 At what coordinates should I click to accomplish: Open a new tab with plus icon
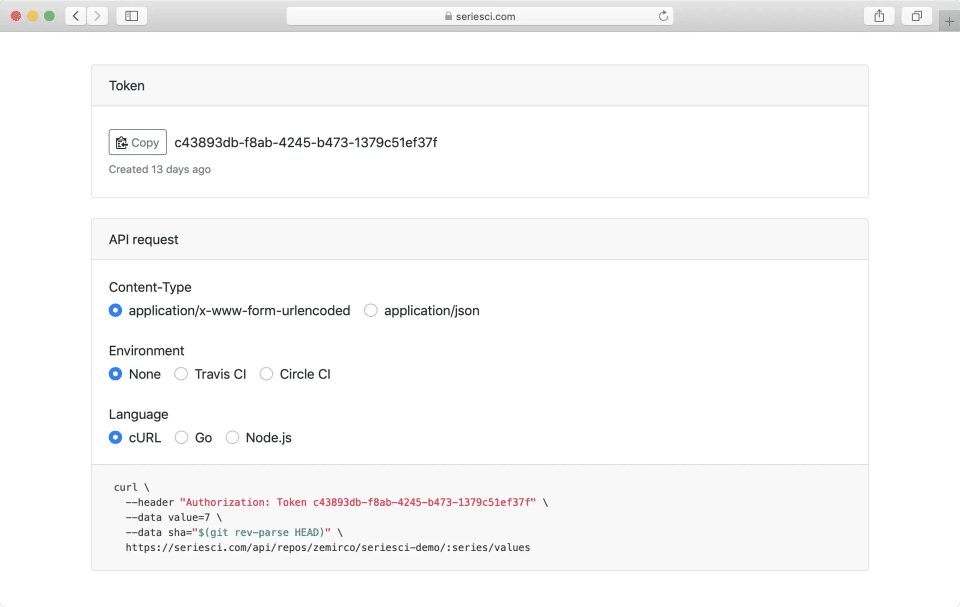point(949,20)
